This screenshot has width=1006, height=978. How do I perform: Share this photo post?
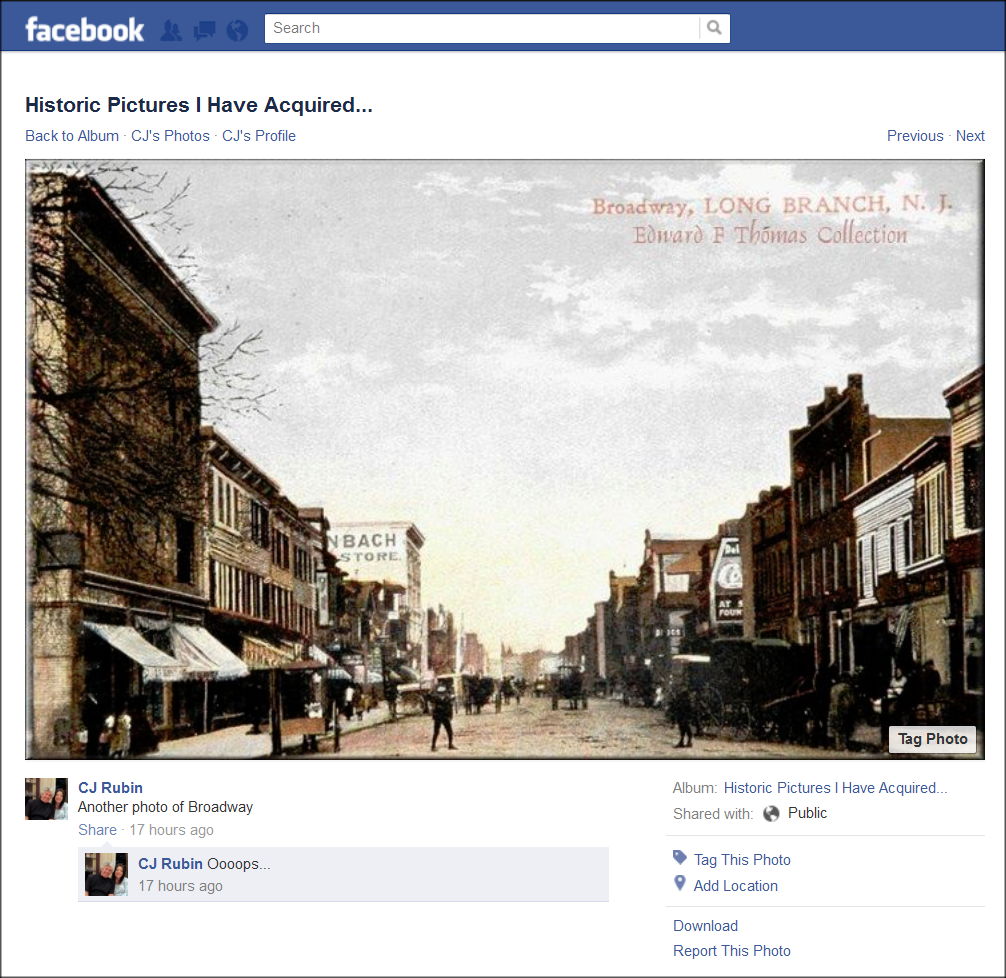pyautogui.click(x=97, y=830)
